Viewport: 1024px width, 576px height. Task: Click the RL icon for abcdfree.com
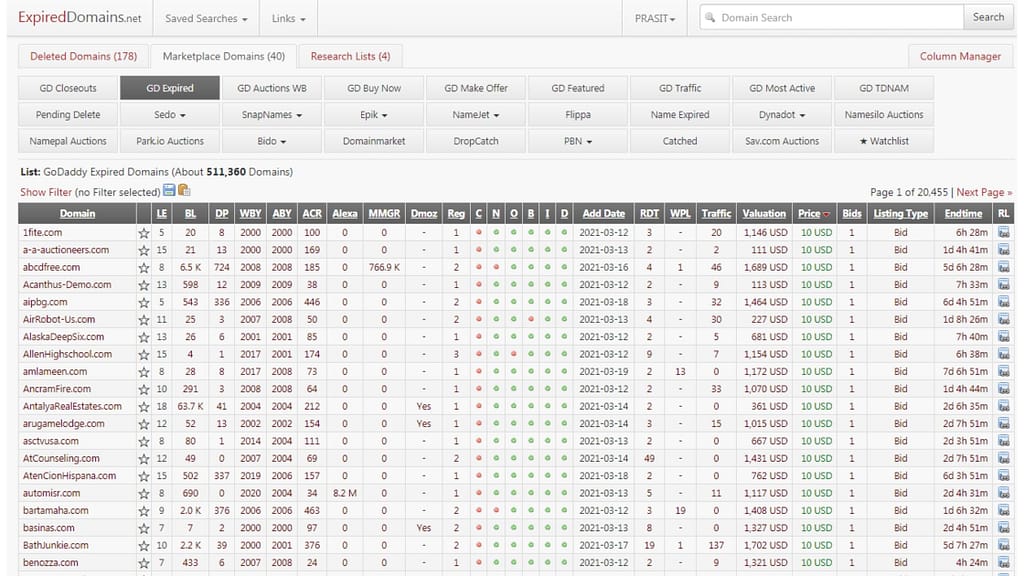point(1003,267)
